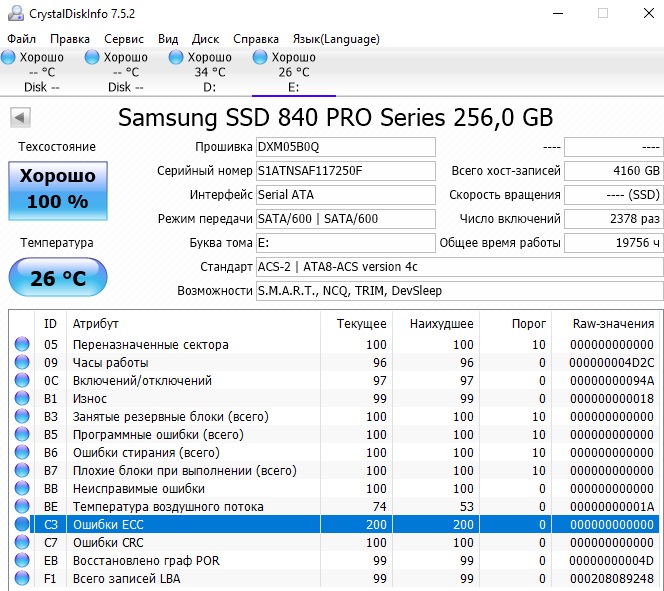
Task: Click status orb of row 0C Включений/отключений
Action: pyautogui.click(x=22, y=380)
